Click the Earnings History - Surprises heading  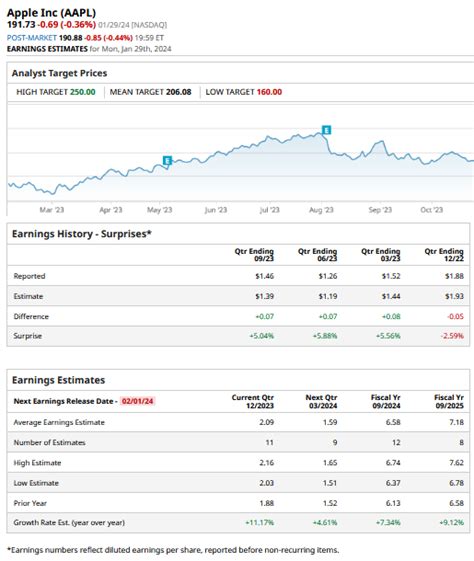point(82,234)
